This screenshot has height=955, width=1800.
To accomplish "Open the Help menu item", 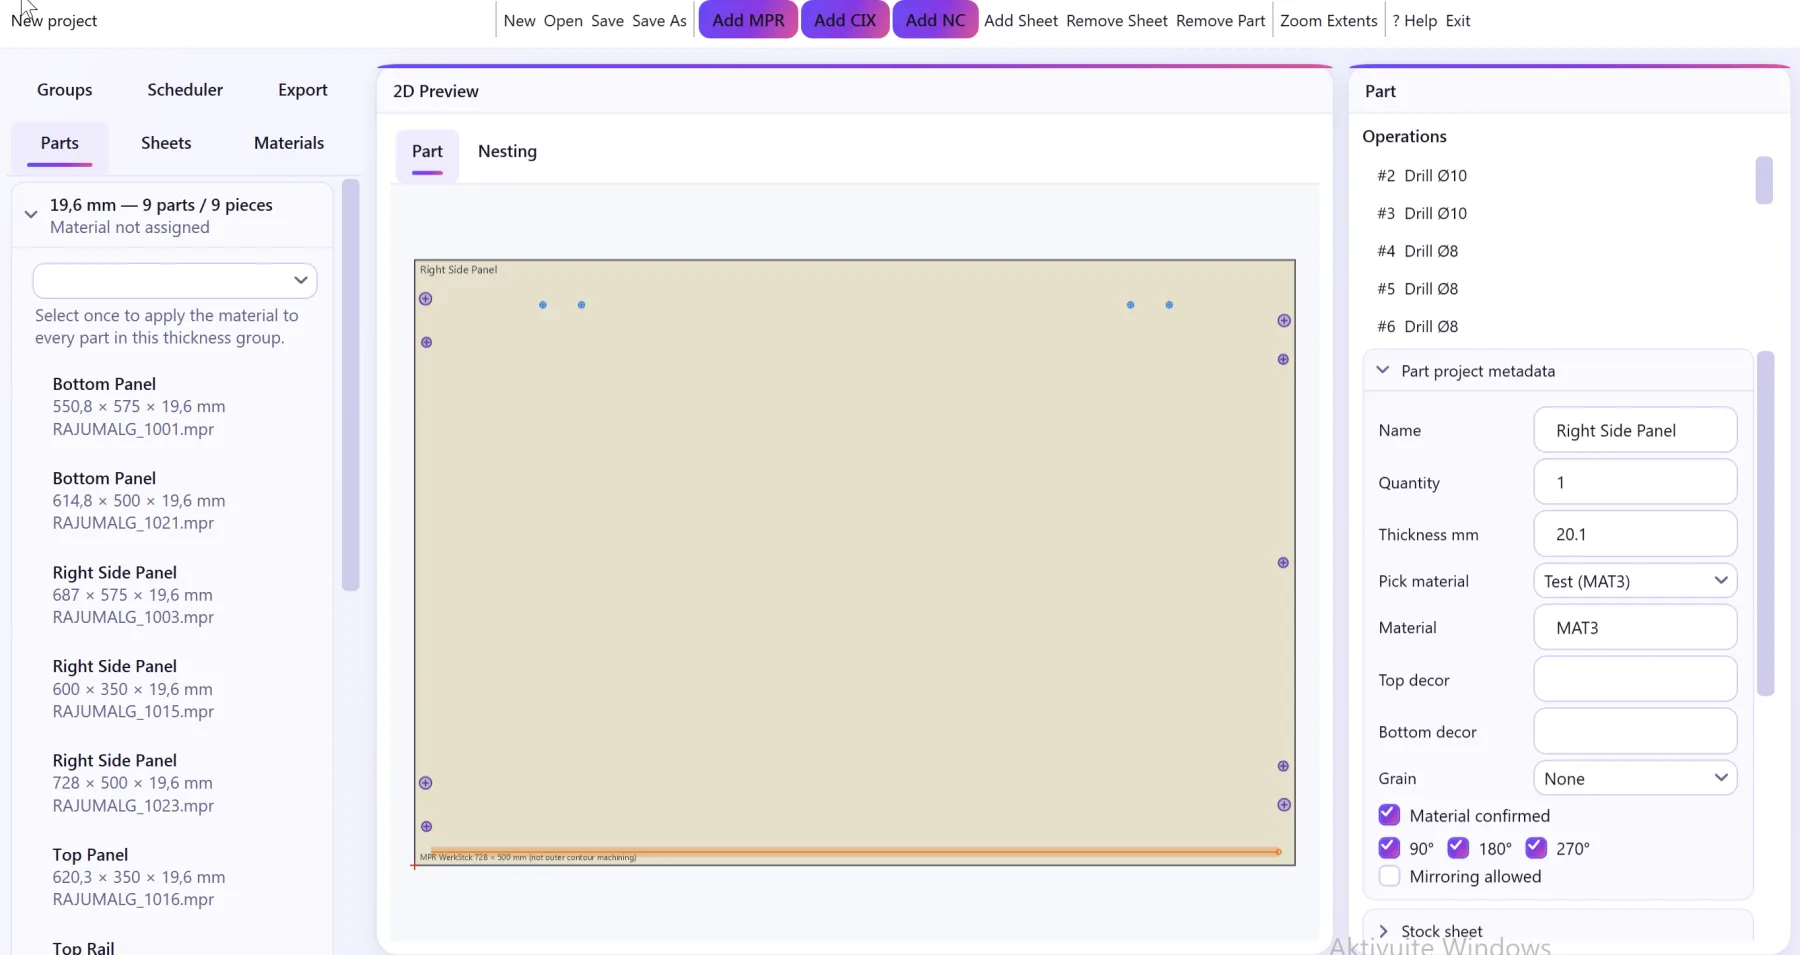I will click(1414, 20).
